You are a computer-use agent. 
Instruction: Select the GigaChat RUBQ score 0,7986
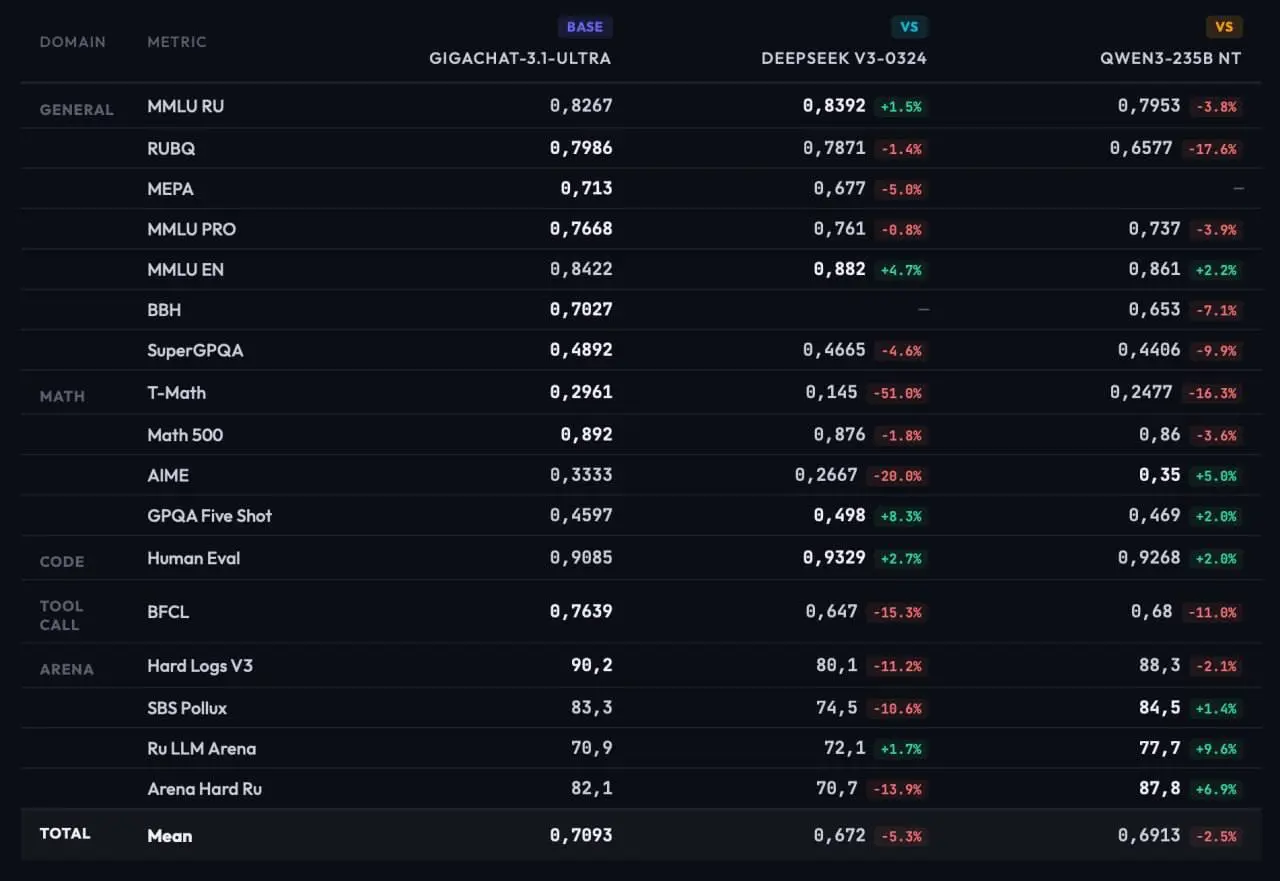[581, 148]
